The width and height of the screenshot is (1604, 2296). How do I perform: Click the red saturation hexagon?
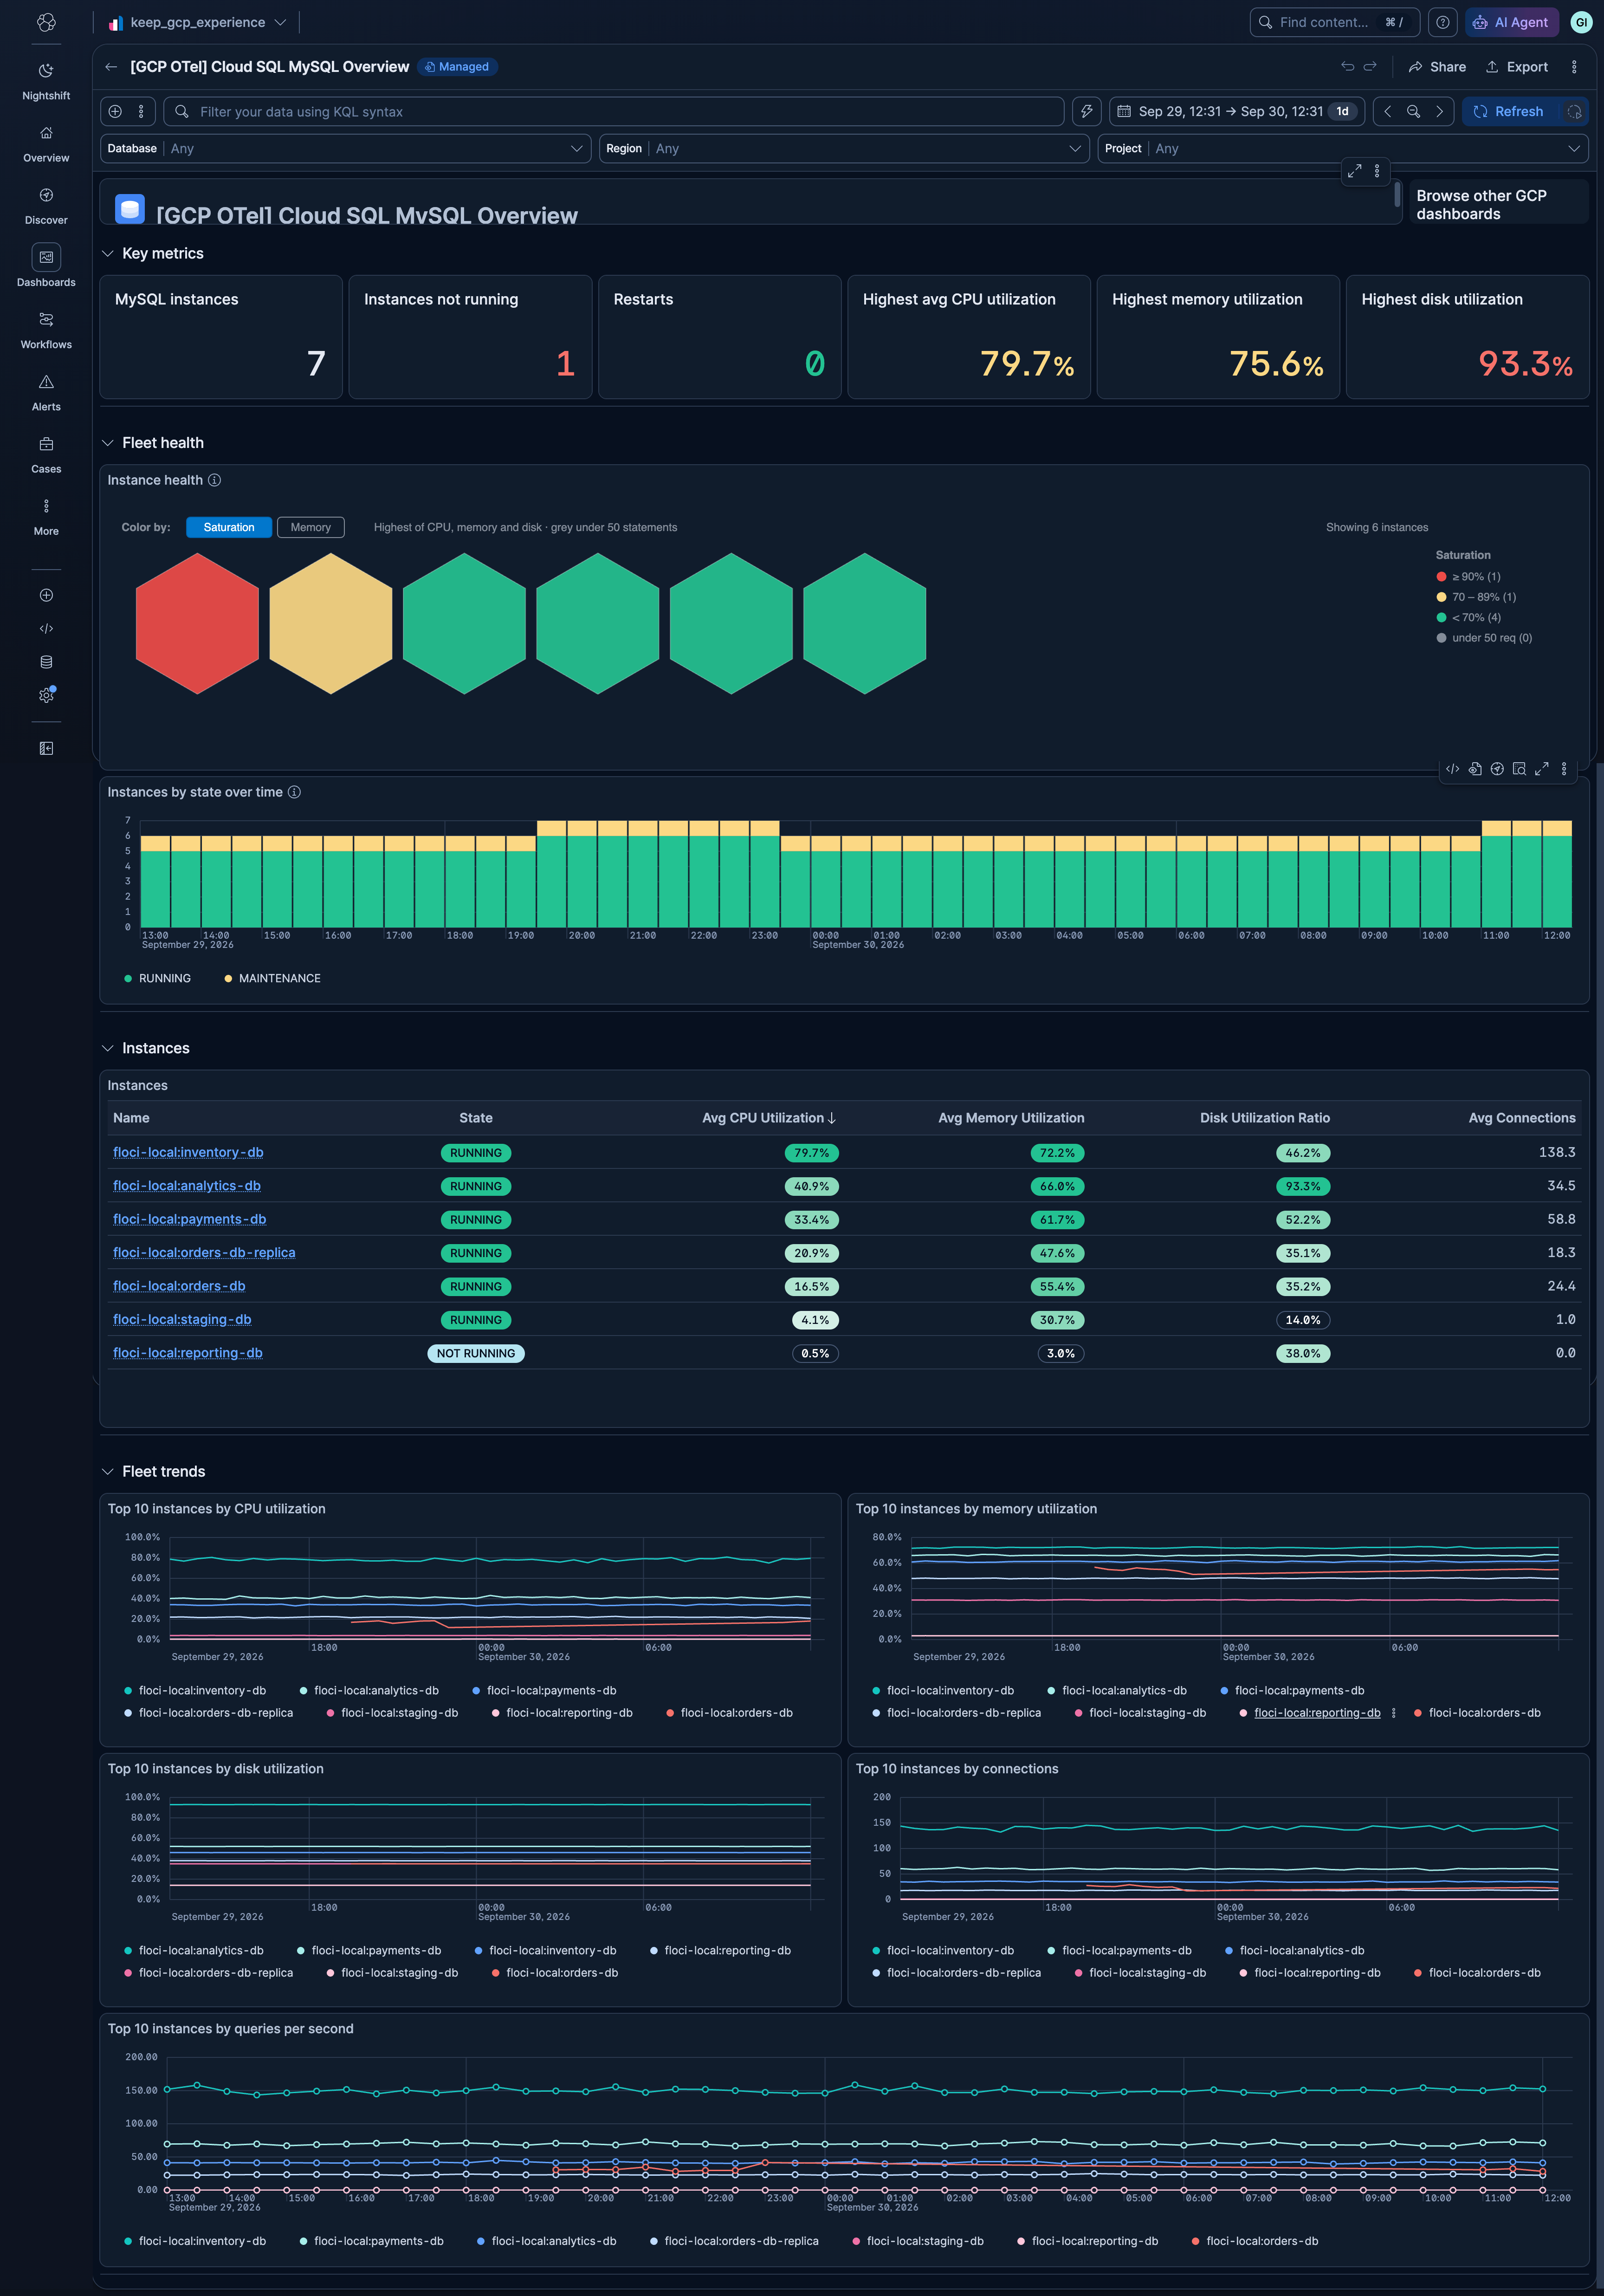[197, 623]
